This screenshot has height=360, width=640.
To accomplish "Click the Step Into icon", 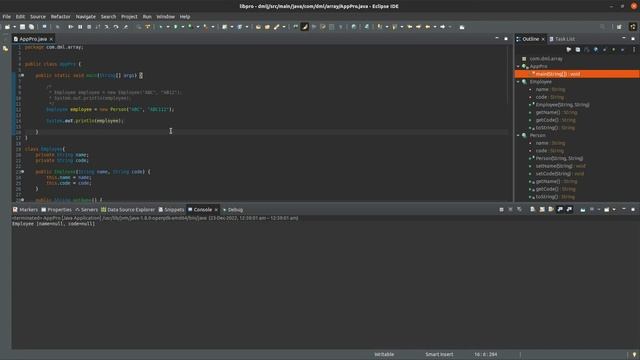I will click(107, 27).
